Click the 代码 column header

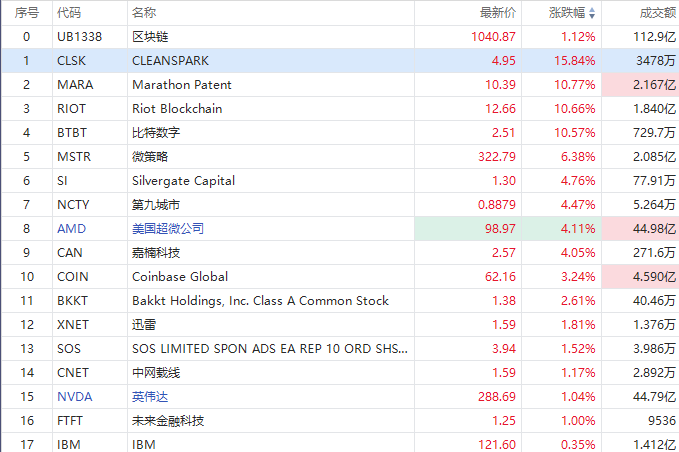coord(69,13)
